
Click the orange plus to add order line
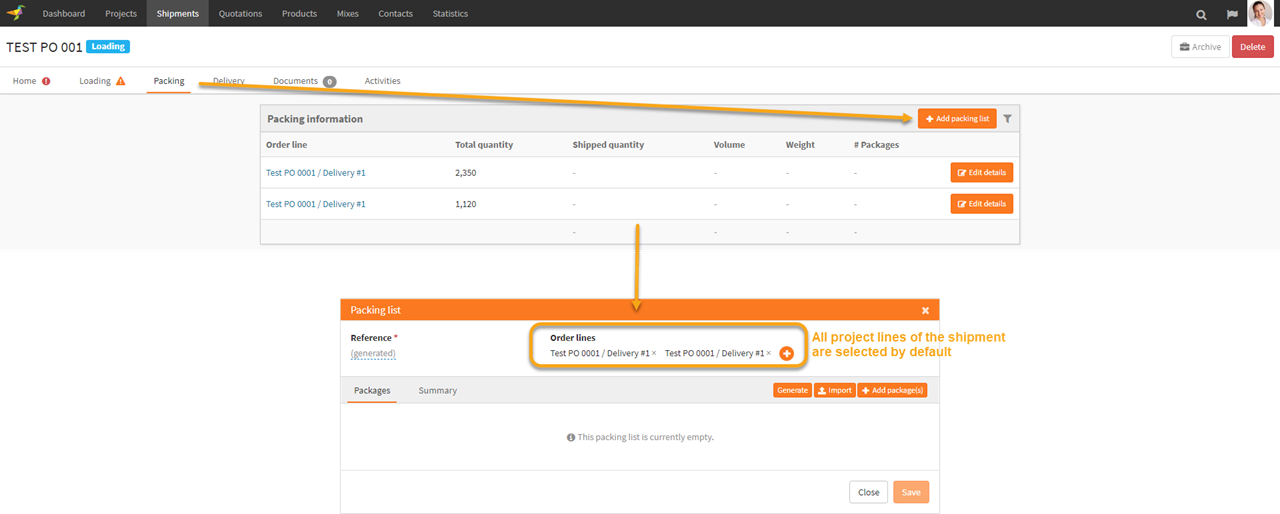786,354
